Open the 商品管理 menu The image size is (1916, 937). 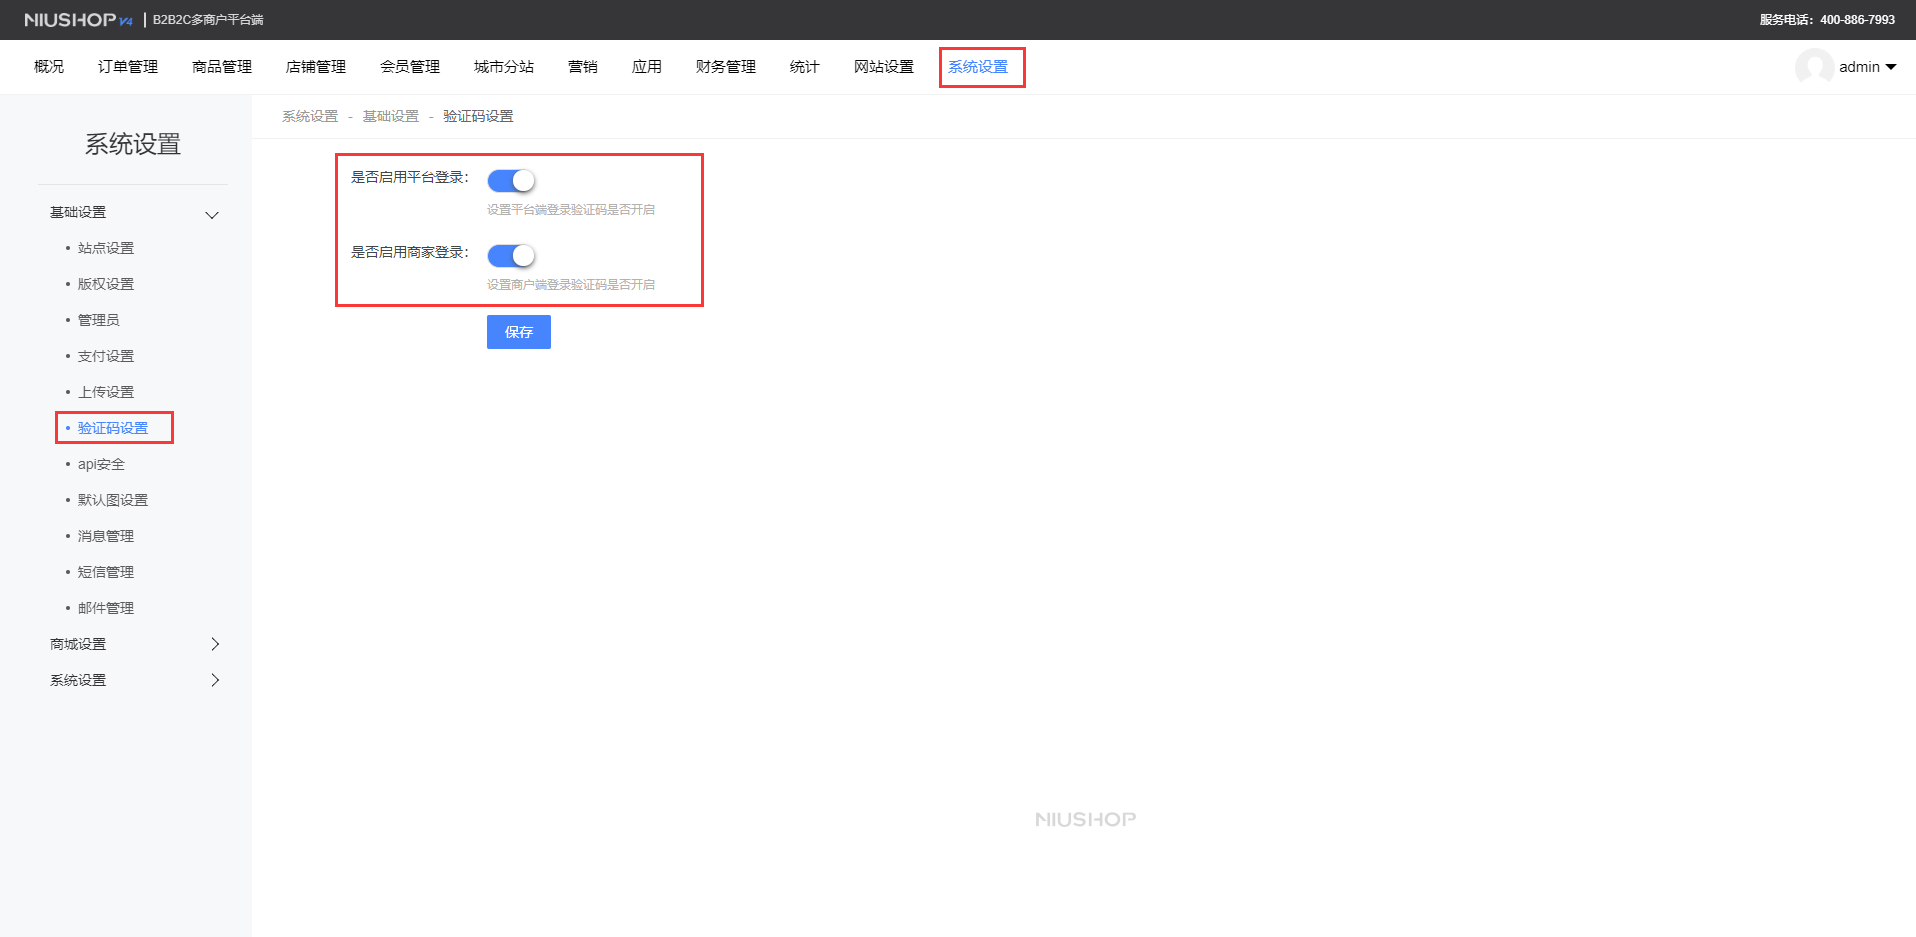pyautogui.click(x=222, y=67)
